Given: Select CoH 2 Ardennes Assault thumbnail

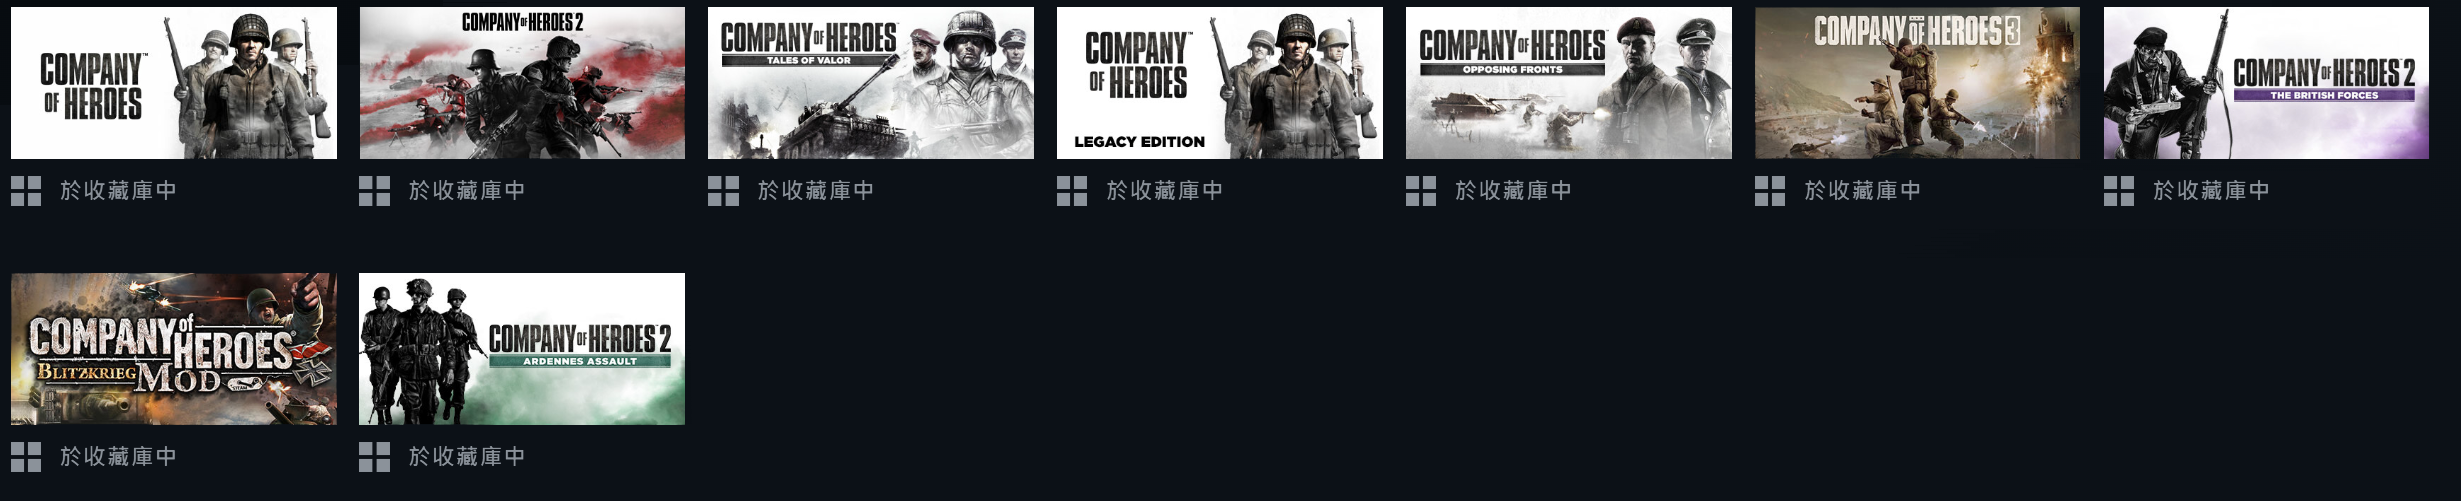Looking at the screenshot, I should pyautogui.click(x=522, y=349).
